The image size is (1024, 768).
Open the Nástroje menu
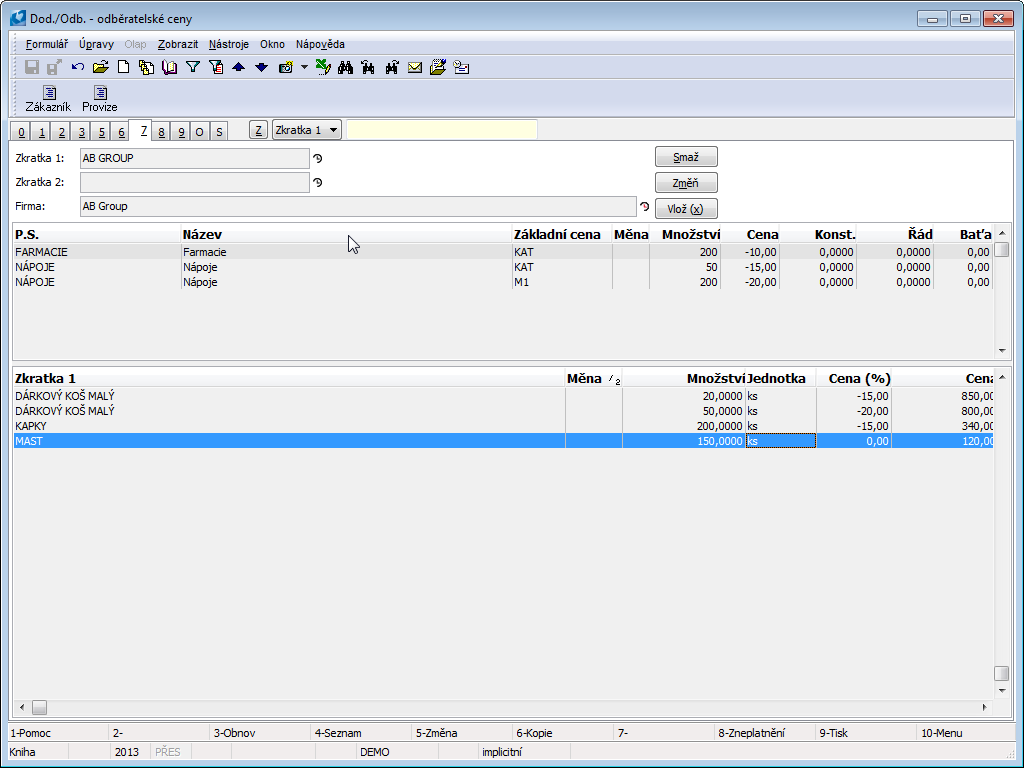click(x=229, y=44)
